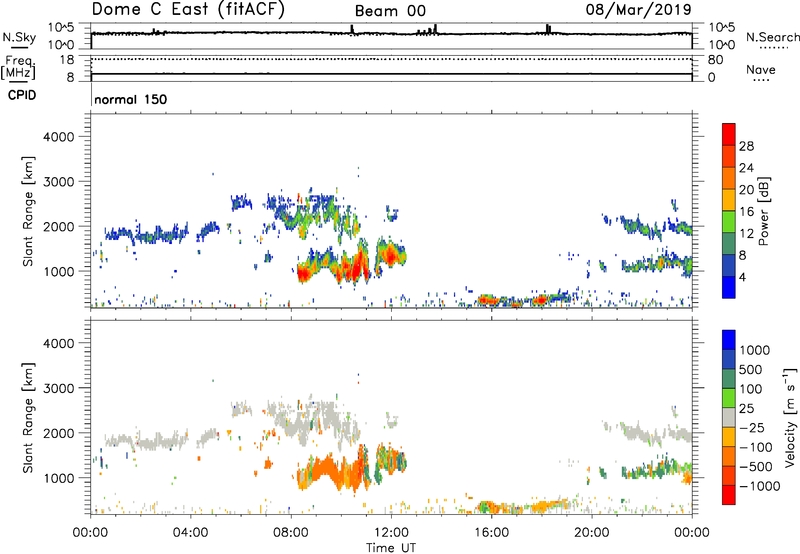Image resolution: width=800 pixels, height=554 pixels.
Task: Click the '28' power color bar tick
Action: click(746, 146)
